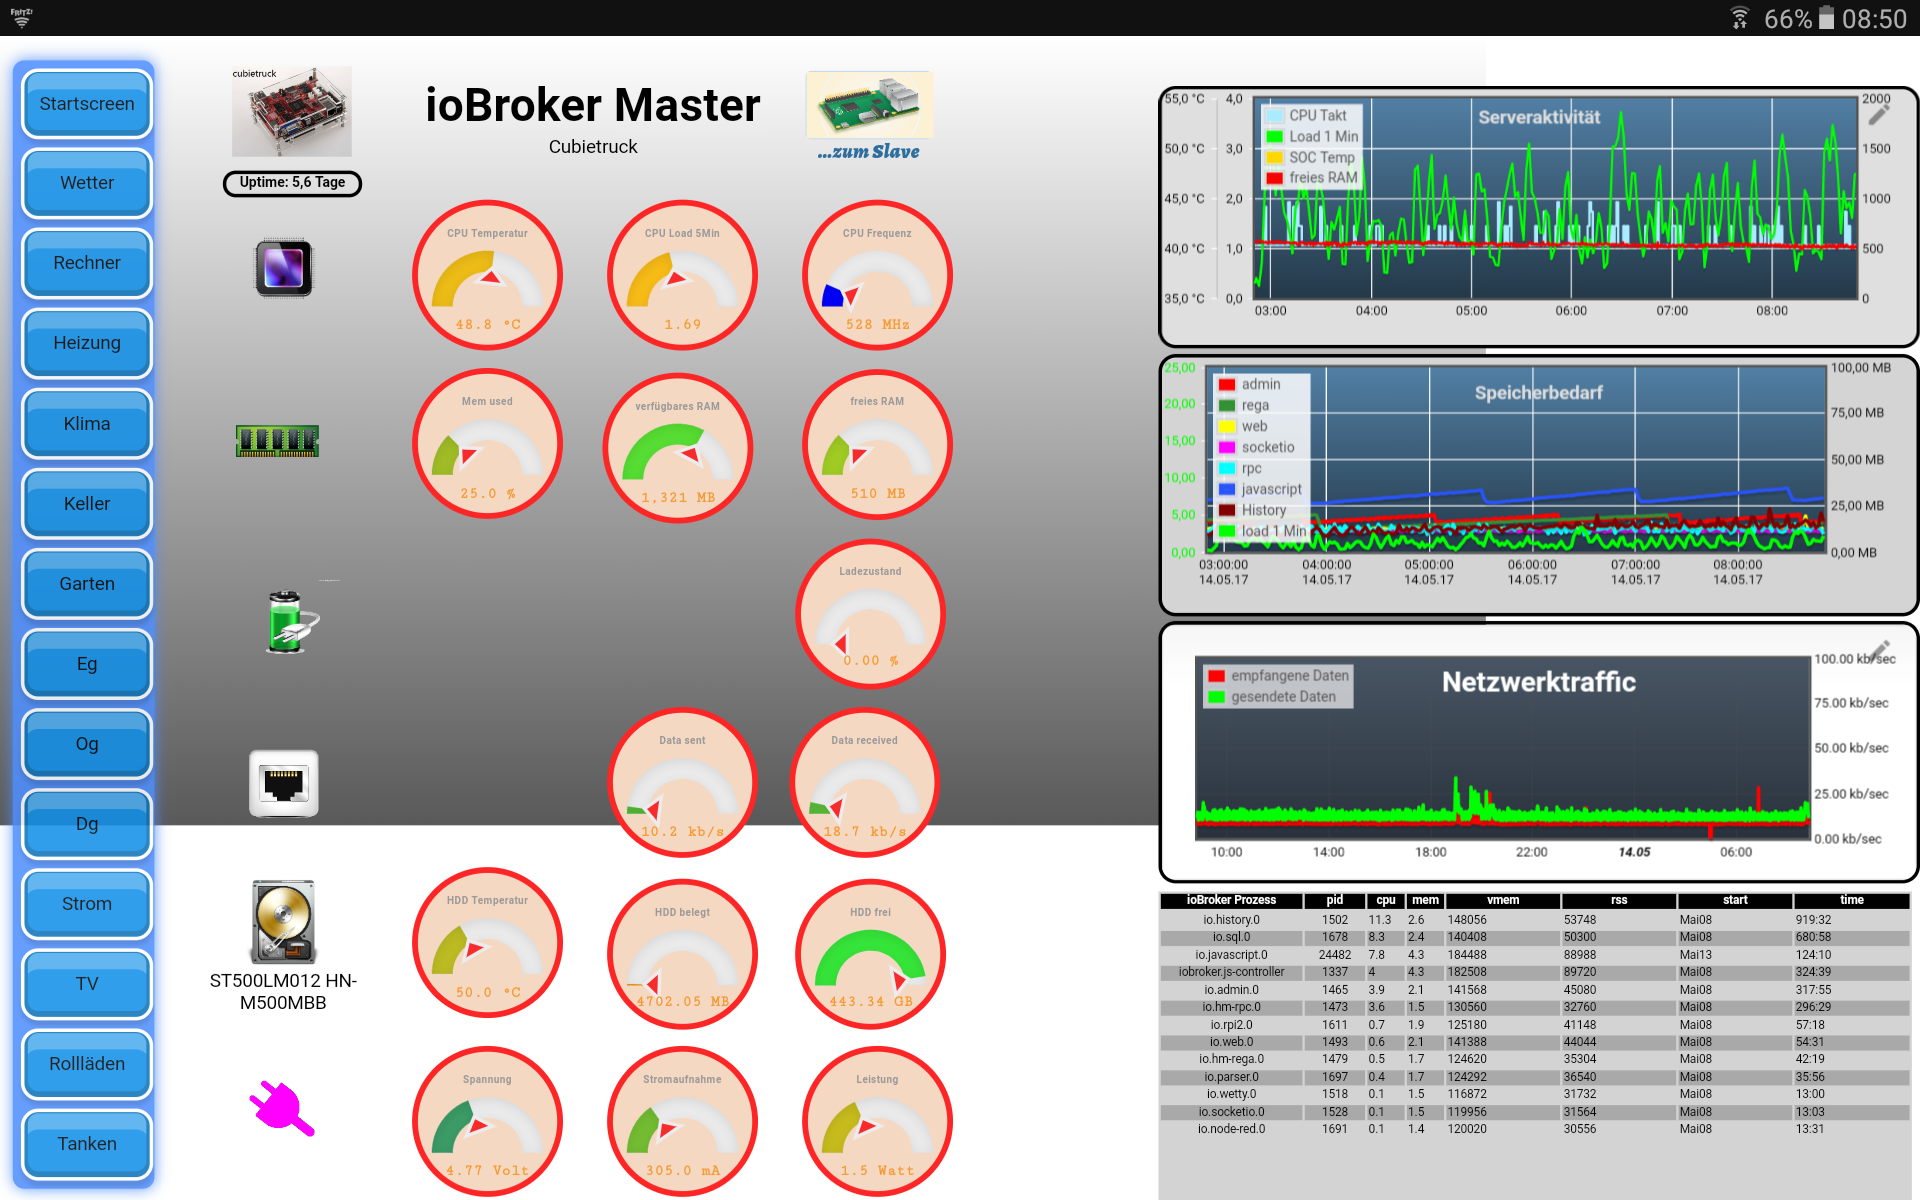Toggle SOC Temp legend entry
This screenshot has width=1920, height=1200.
(x=1311, y=158)
